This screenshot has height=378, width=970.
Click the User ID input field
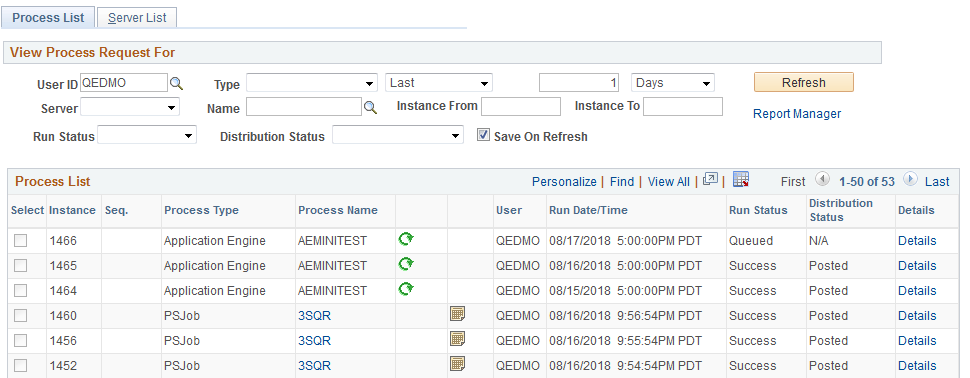tap(124, 83)
